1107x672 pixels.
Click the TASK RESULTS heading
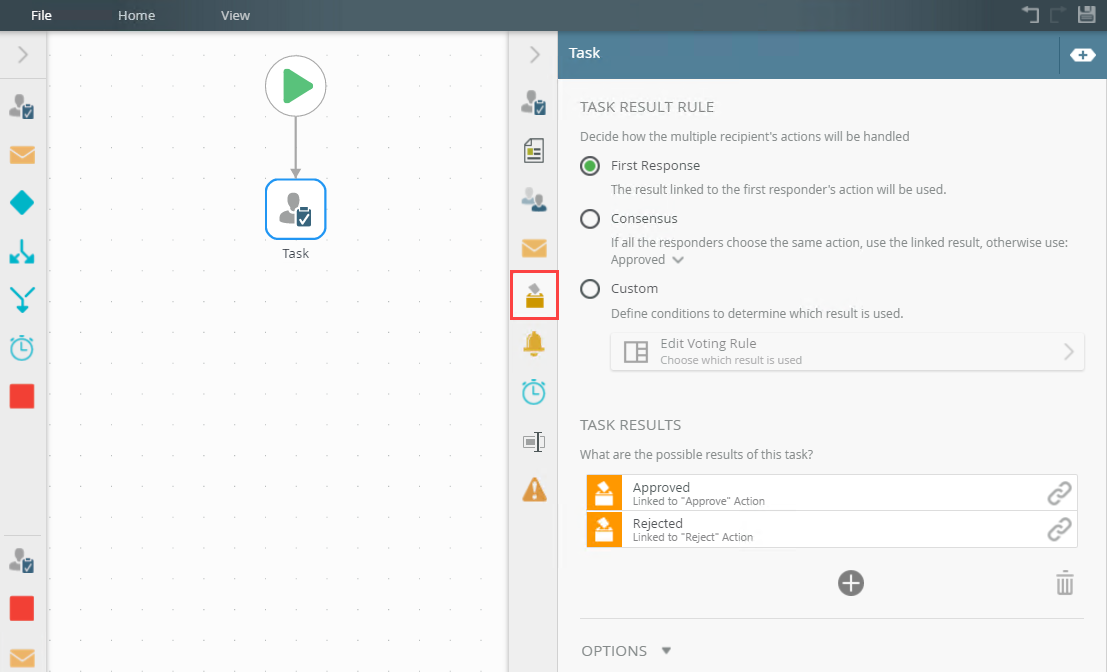[630, 425]
